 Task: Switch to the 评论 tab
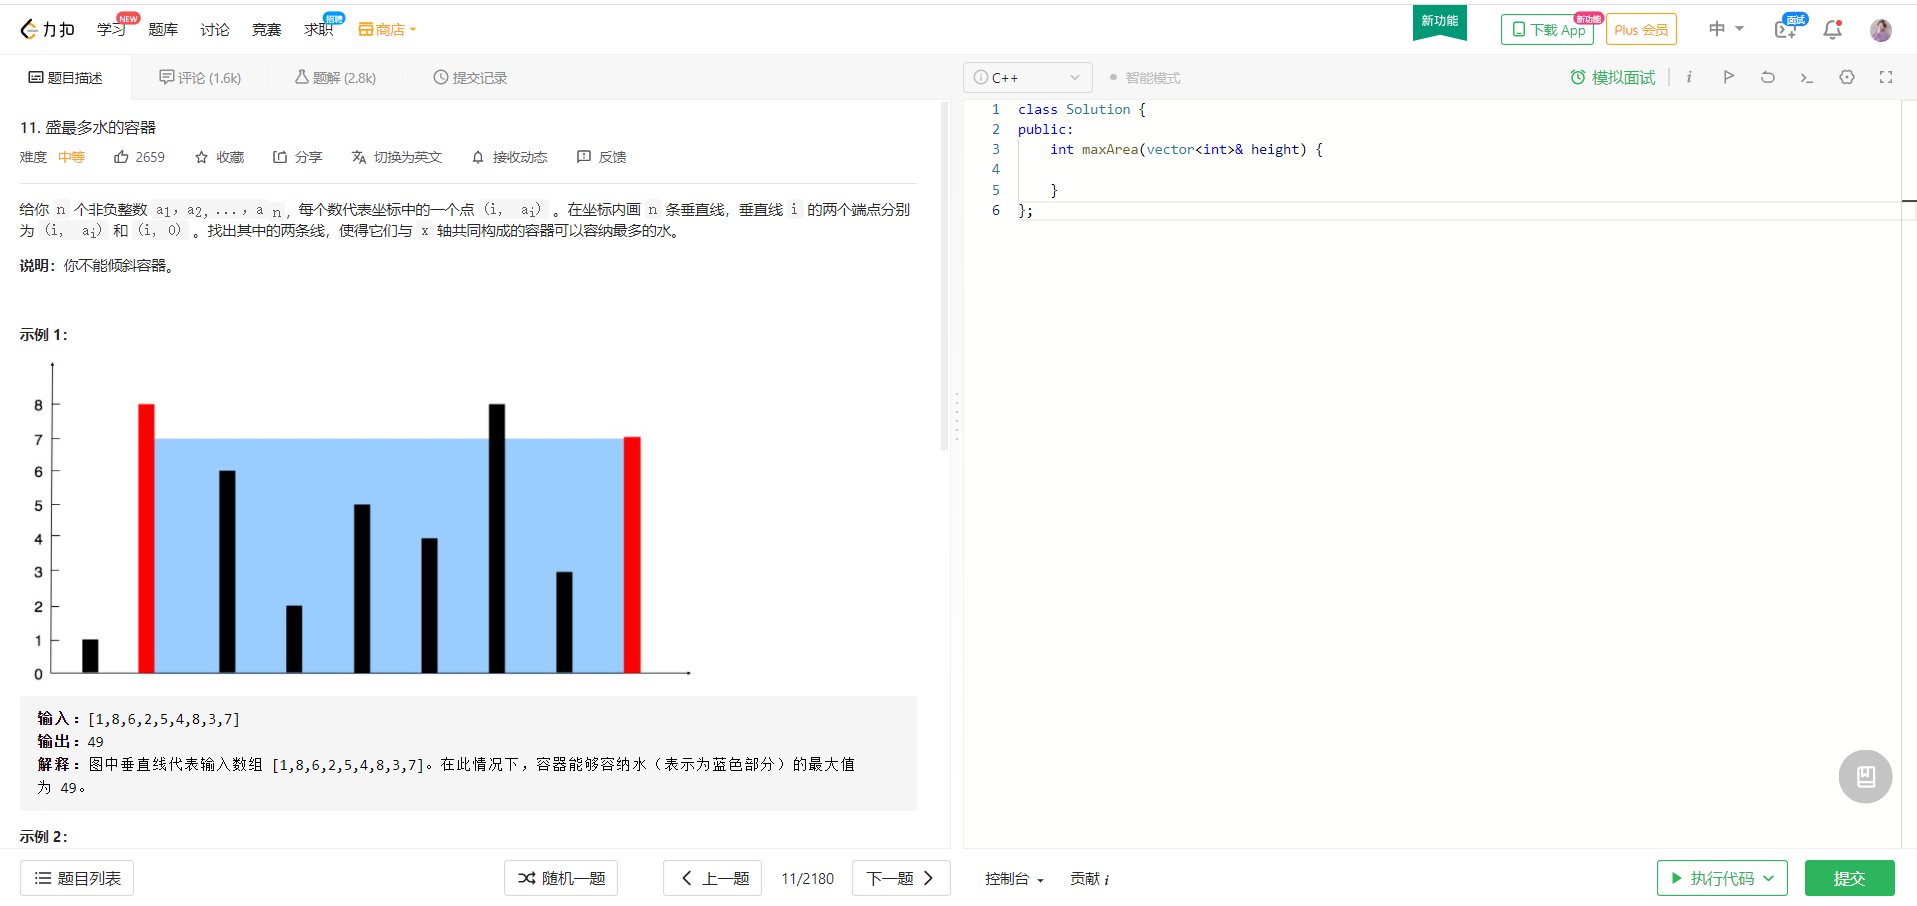(x=201, y=77)
